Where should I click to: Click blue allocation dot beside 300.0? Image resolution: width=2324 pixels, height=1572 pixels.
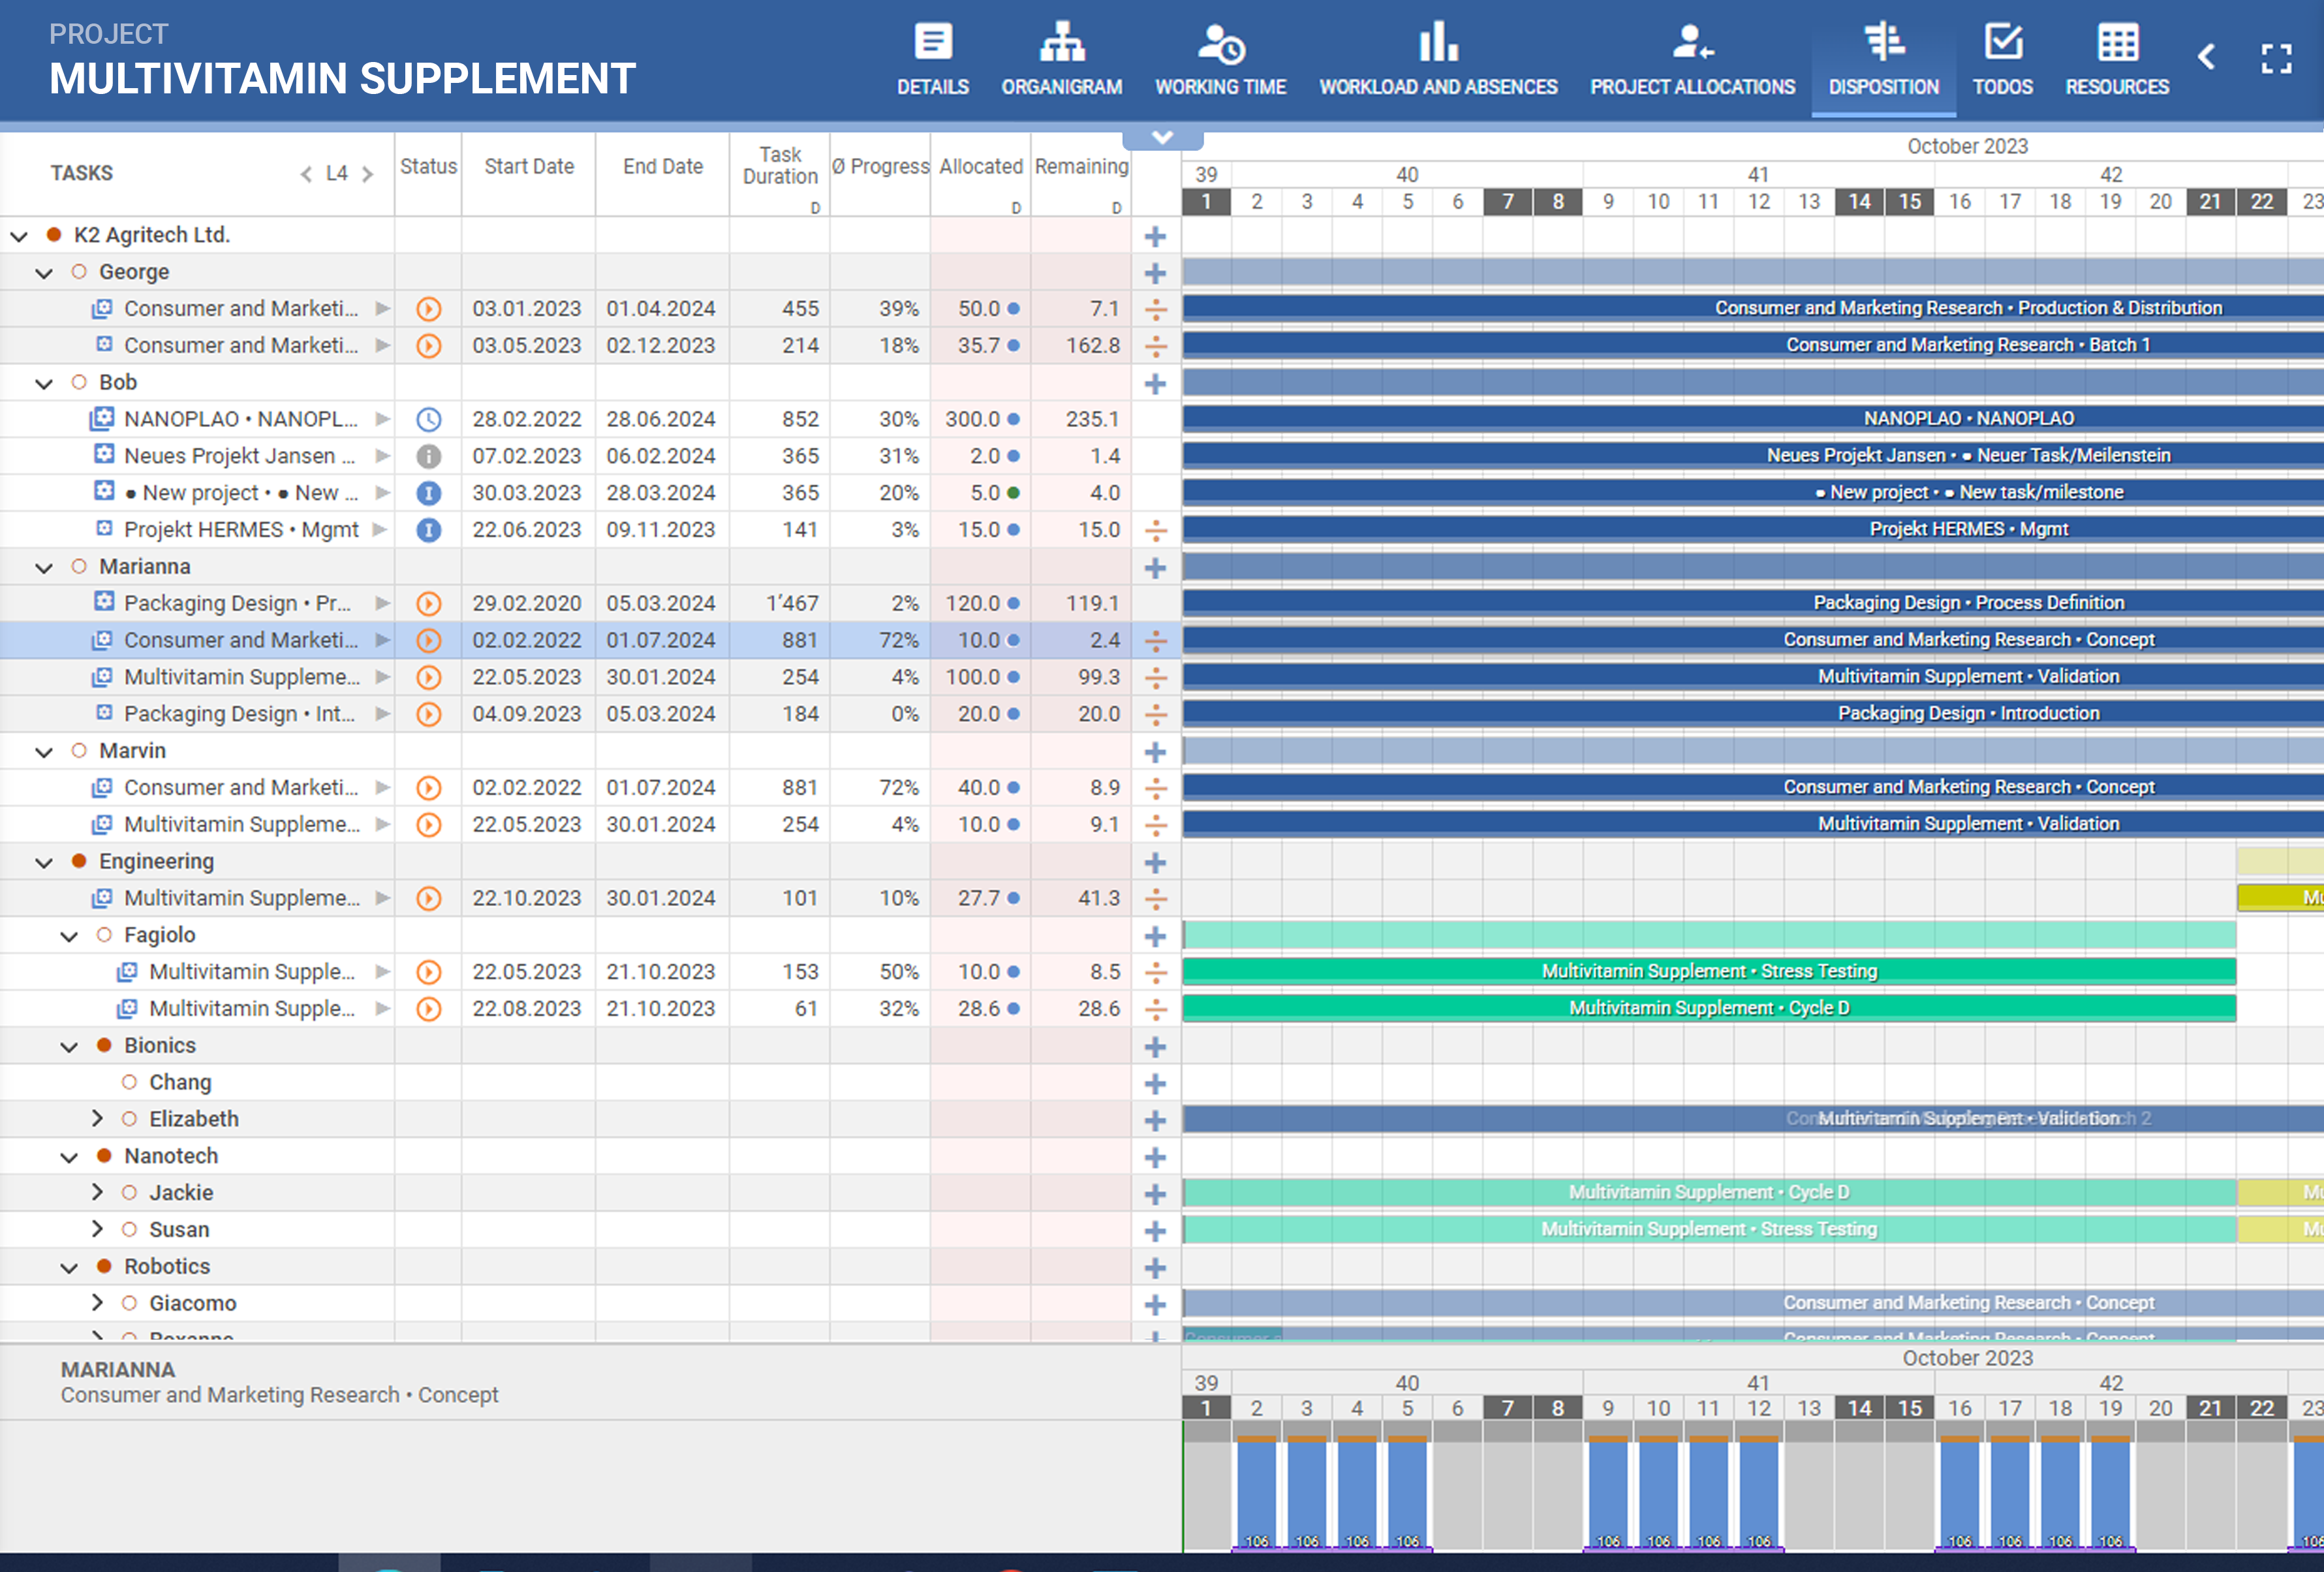point(1013,420)
